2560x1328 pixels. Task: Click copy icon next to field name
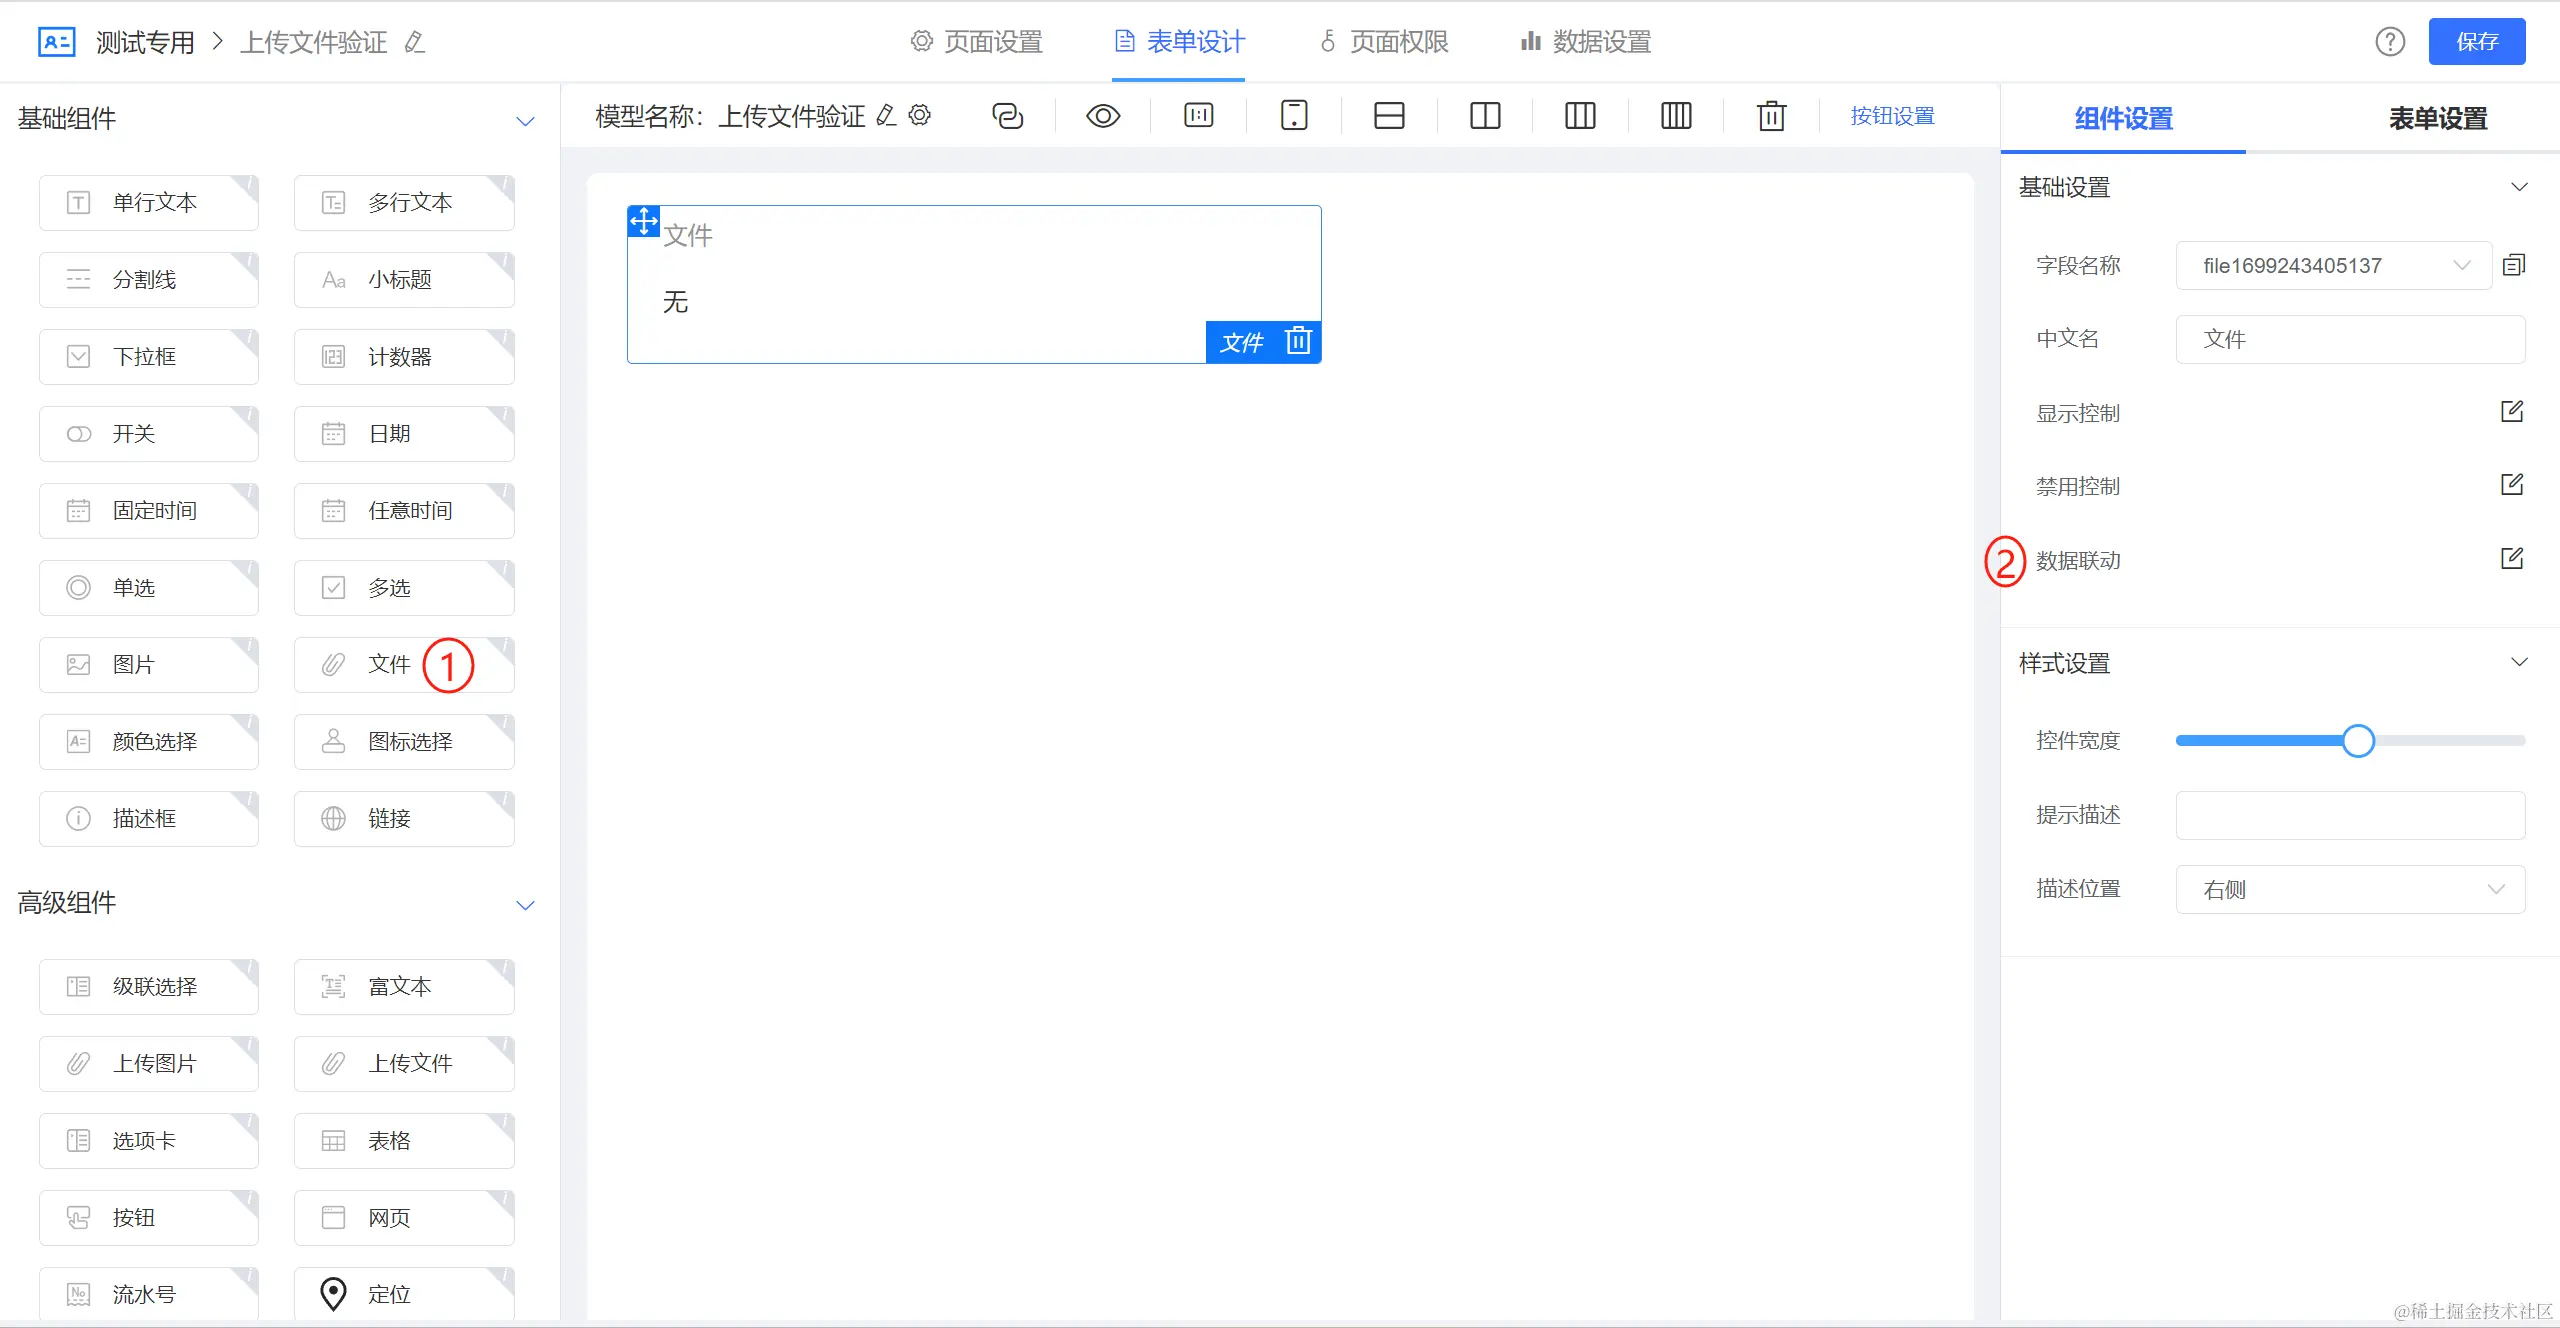(x=2514, y=265)
